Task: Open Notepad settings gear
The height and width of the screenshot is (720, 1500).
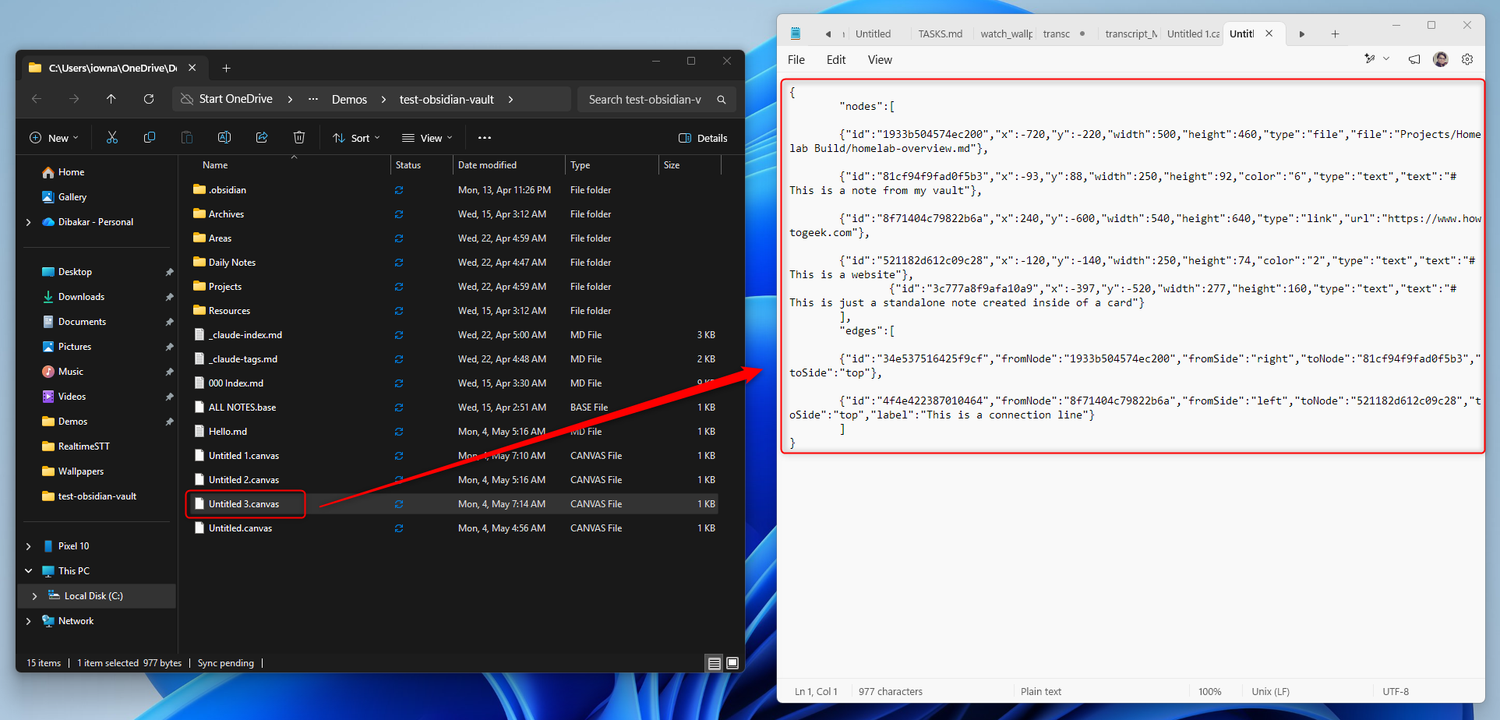Action: pos(1467,60)
